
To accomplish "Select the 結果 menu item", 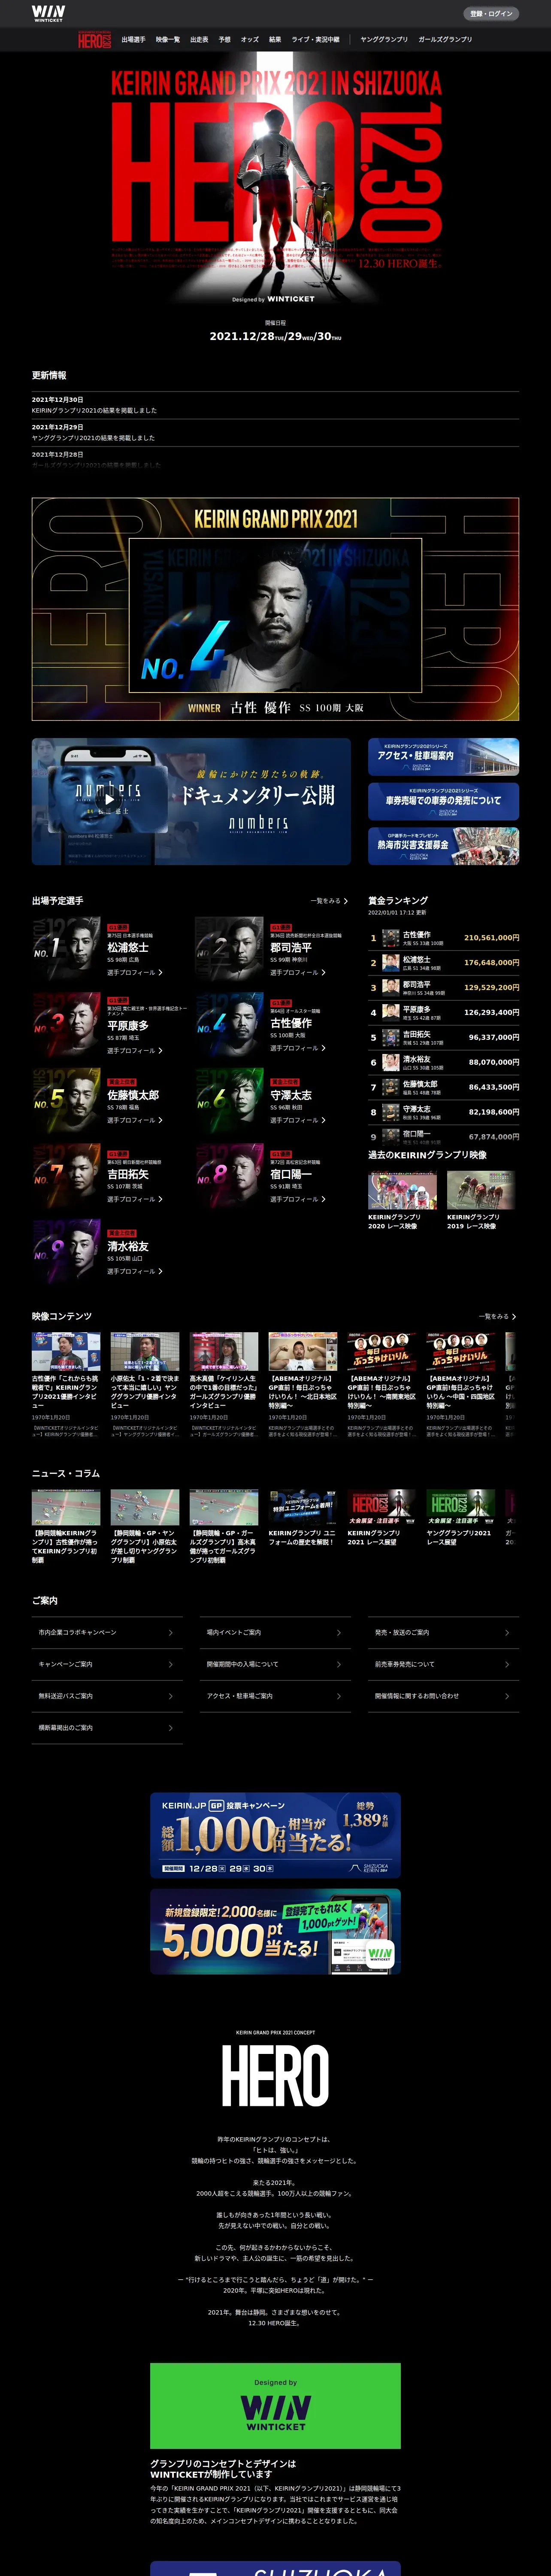I will point(275,40).
